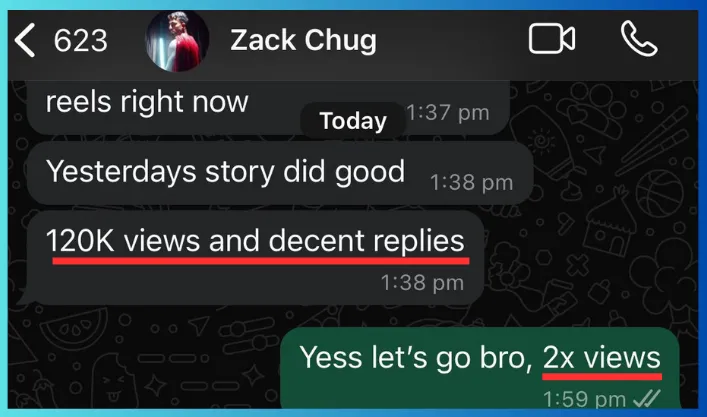The height and width of the screenshot is (417, 707).
Task: Open Zack Chug's profile picture
Action: click(177, 40)
